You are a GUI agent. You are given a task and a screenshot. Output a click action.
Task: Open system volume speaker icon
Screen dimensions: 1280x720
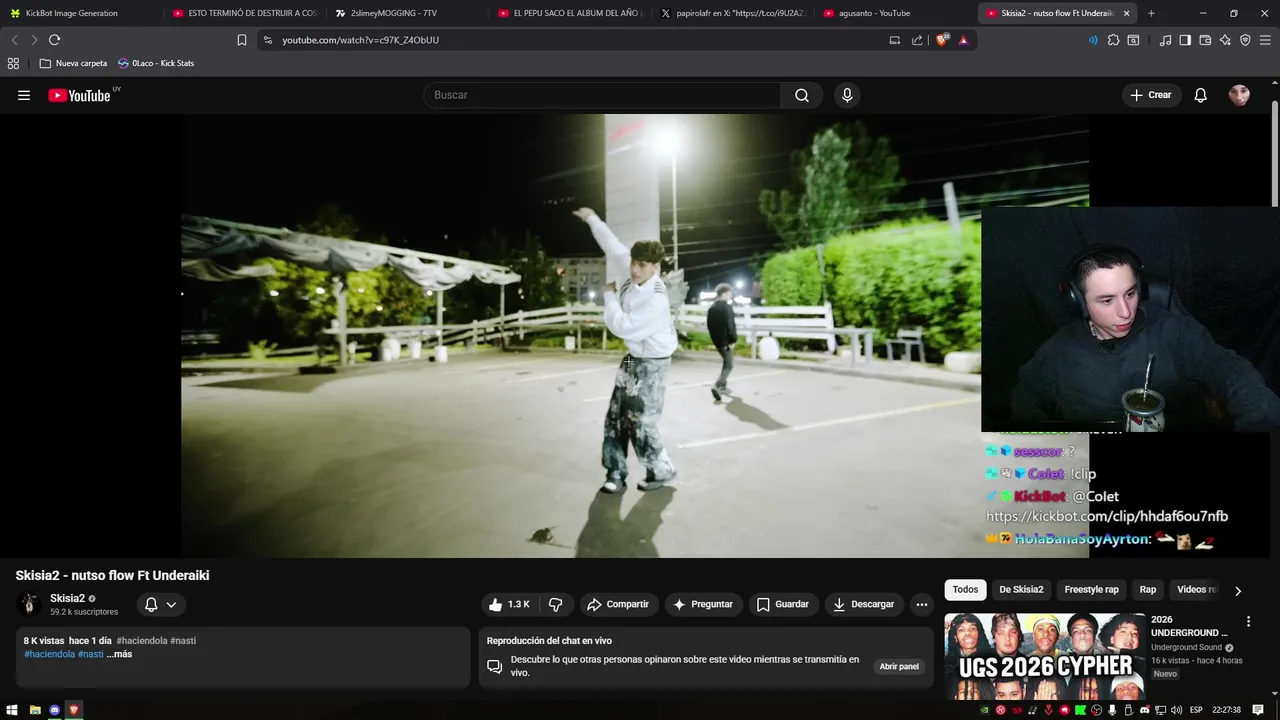point(1176,710)
